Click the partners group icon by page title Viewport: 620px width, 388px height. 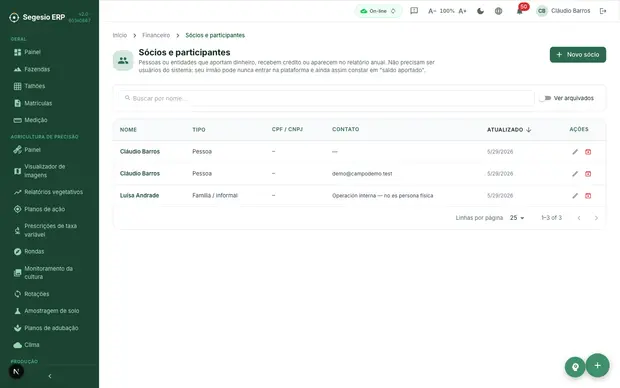(x=123, y=61)
